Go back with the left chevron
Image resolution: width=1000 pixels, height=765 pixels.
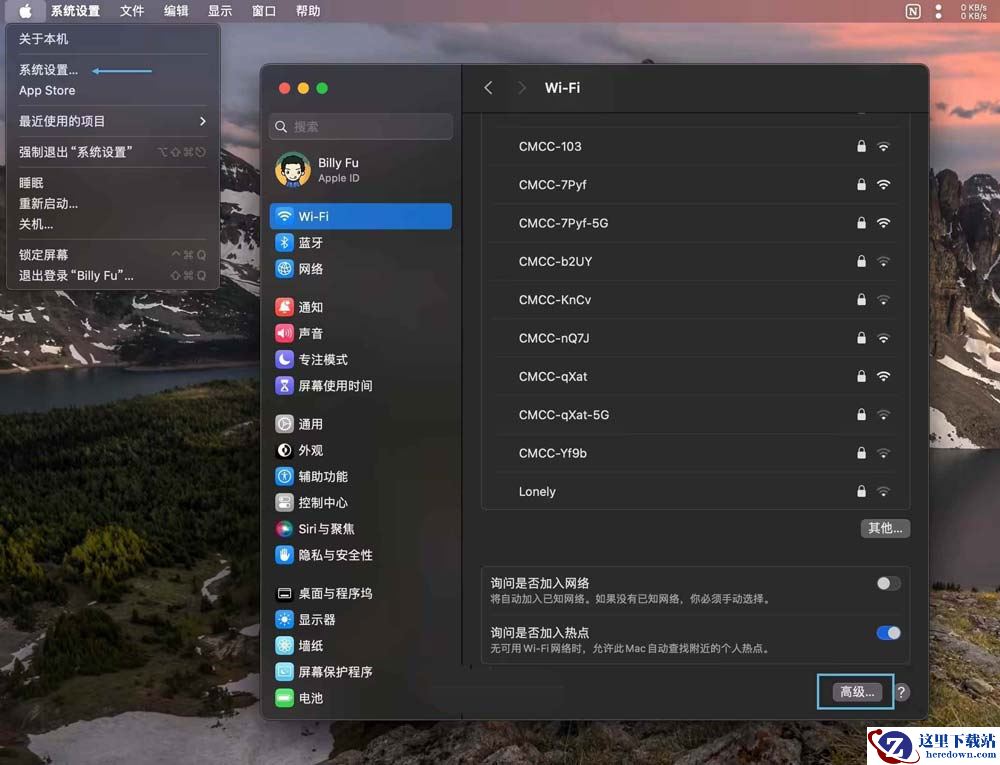pos(489,88)
